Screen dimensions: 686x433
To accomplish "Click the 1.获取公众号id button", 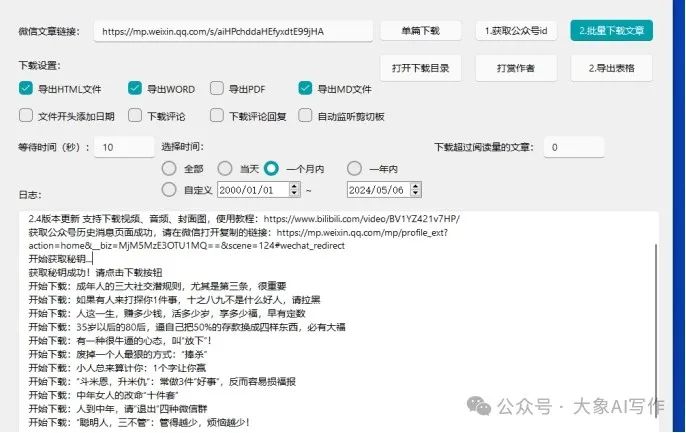I will (516, 31).
